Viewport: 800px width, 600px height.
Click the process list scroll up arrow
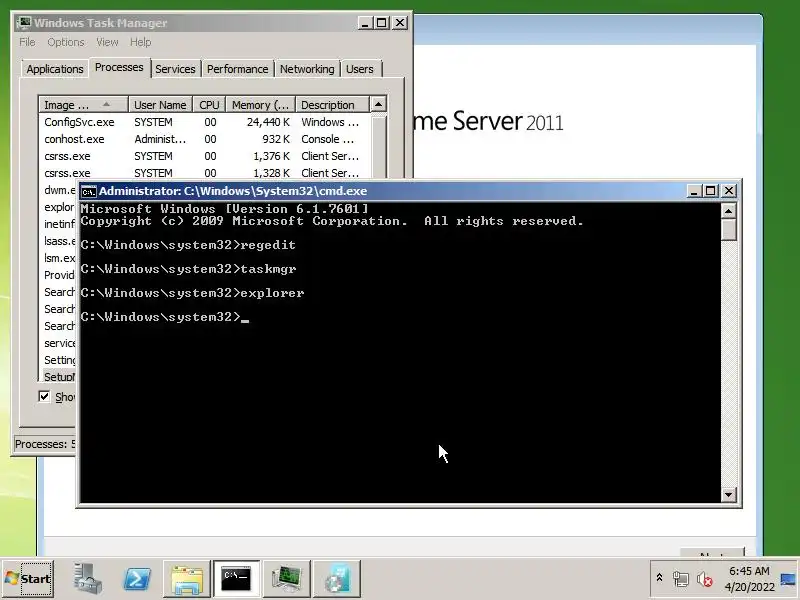pyautogui.click(x=378, y=105)
